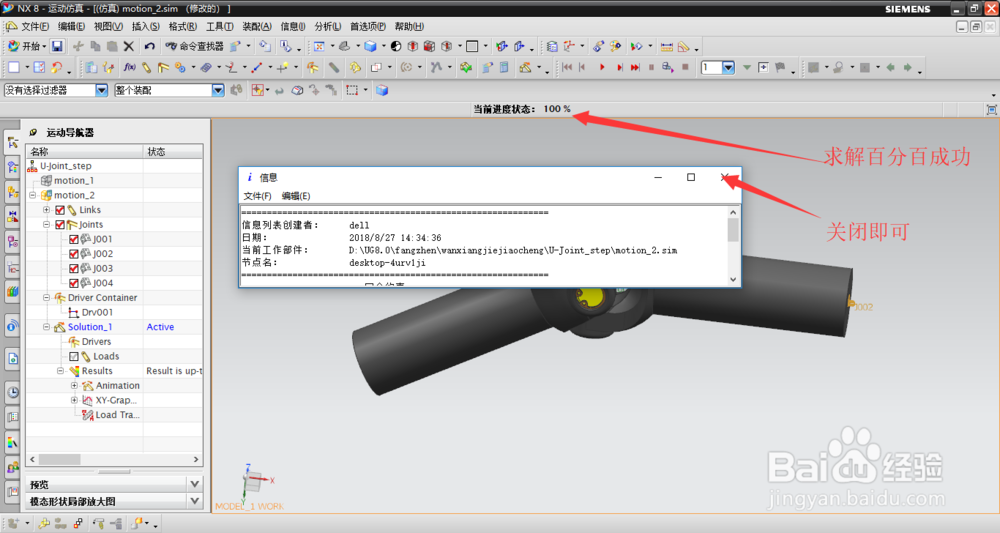The image size is (1000, 533).
Task: Click the Undo arrow icon
Action: (149, 47)
